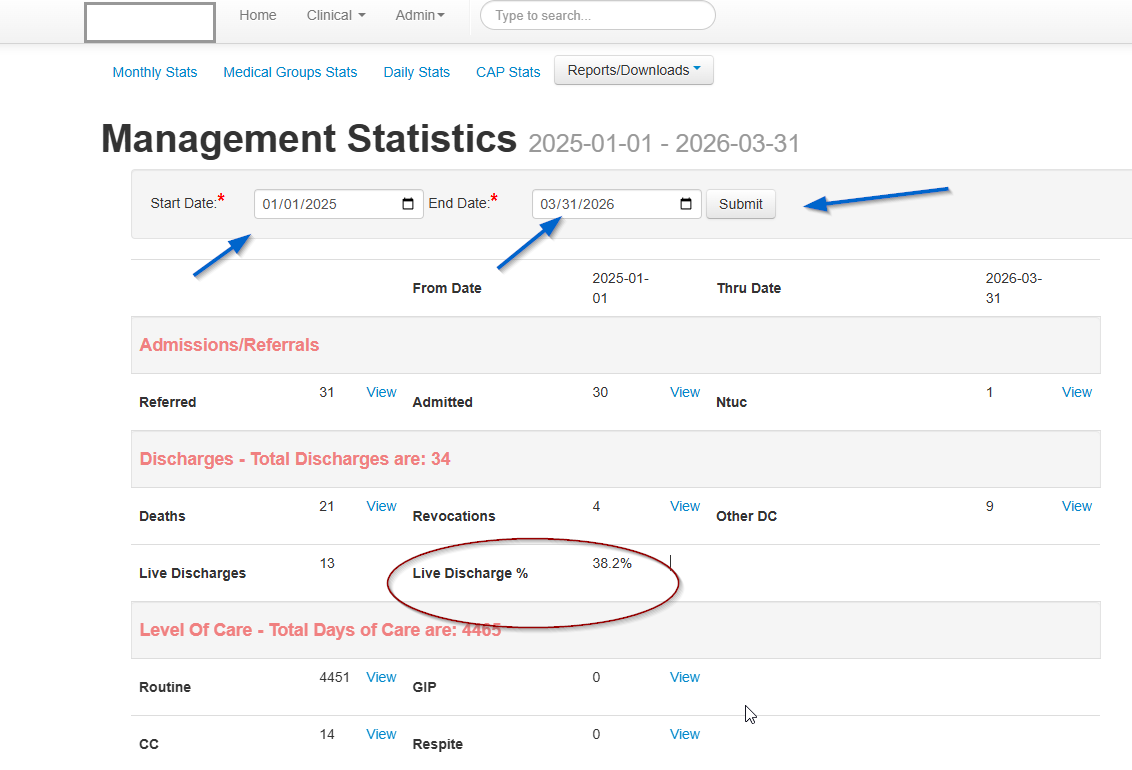Open the Start Date calendar picker icon
This screenshot has height=770, width=1132.
408,204
